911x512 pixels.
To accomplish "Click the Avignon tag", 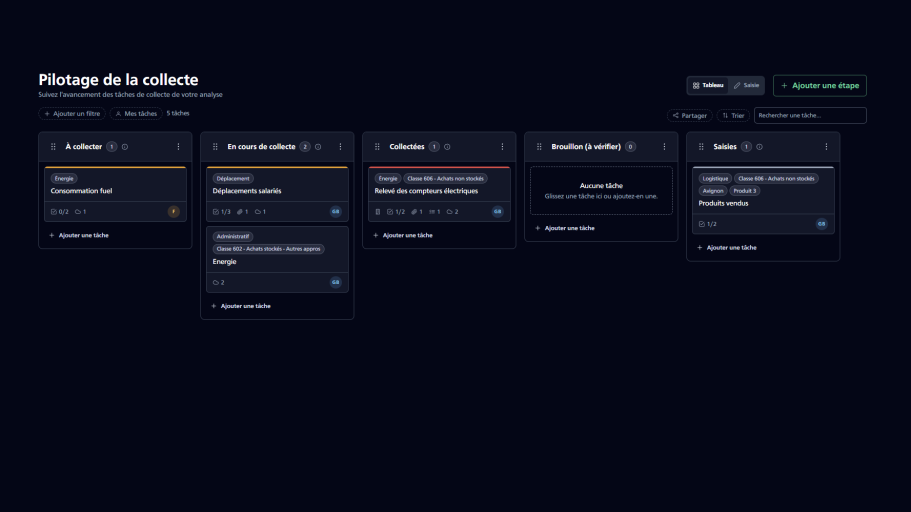I will [713, 191].
